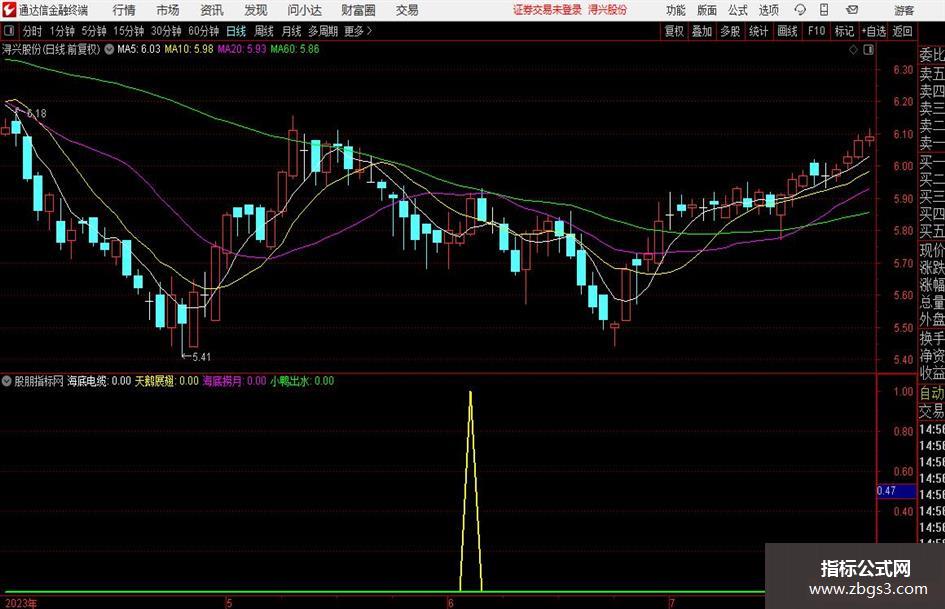Open the 选项 menu
The height and width of the screenshot is (609, 945).
tap(768, 10)
